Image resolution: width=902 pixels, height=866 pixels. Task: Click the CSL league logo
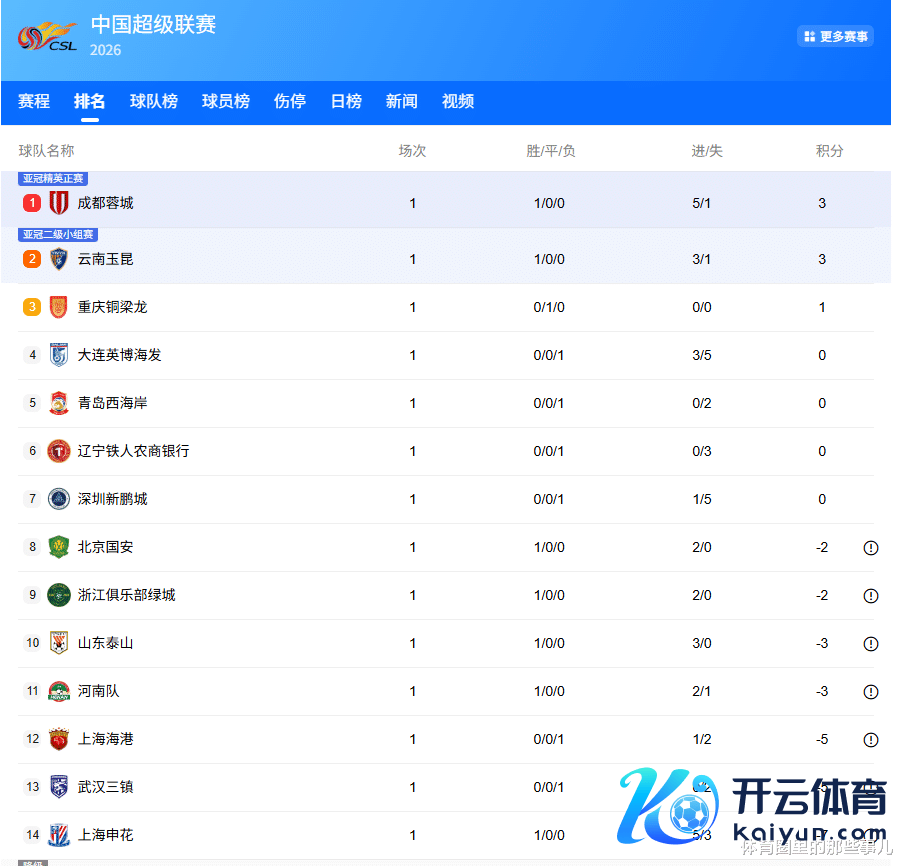tap(47, 38)
